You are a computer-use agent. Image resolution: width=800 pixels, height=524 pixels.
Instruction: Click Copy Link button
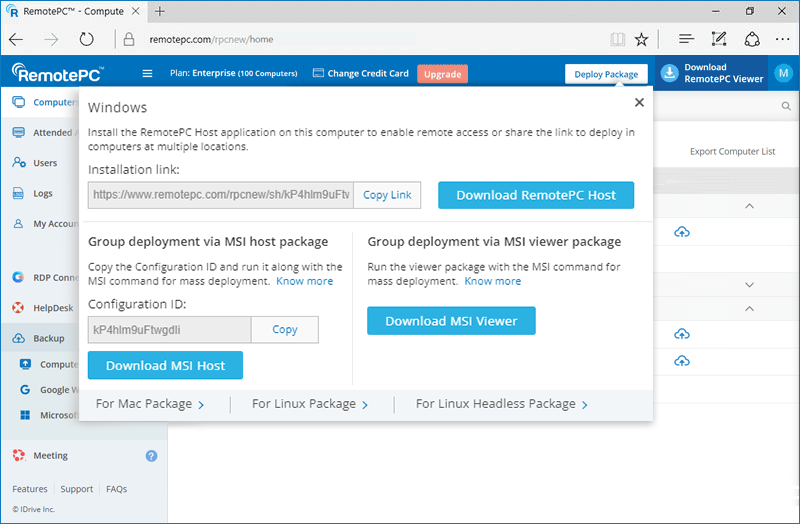click(x=387, y=195)
